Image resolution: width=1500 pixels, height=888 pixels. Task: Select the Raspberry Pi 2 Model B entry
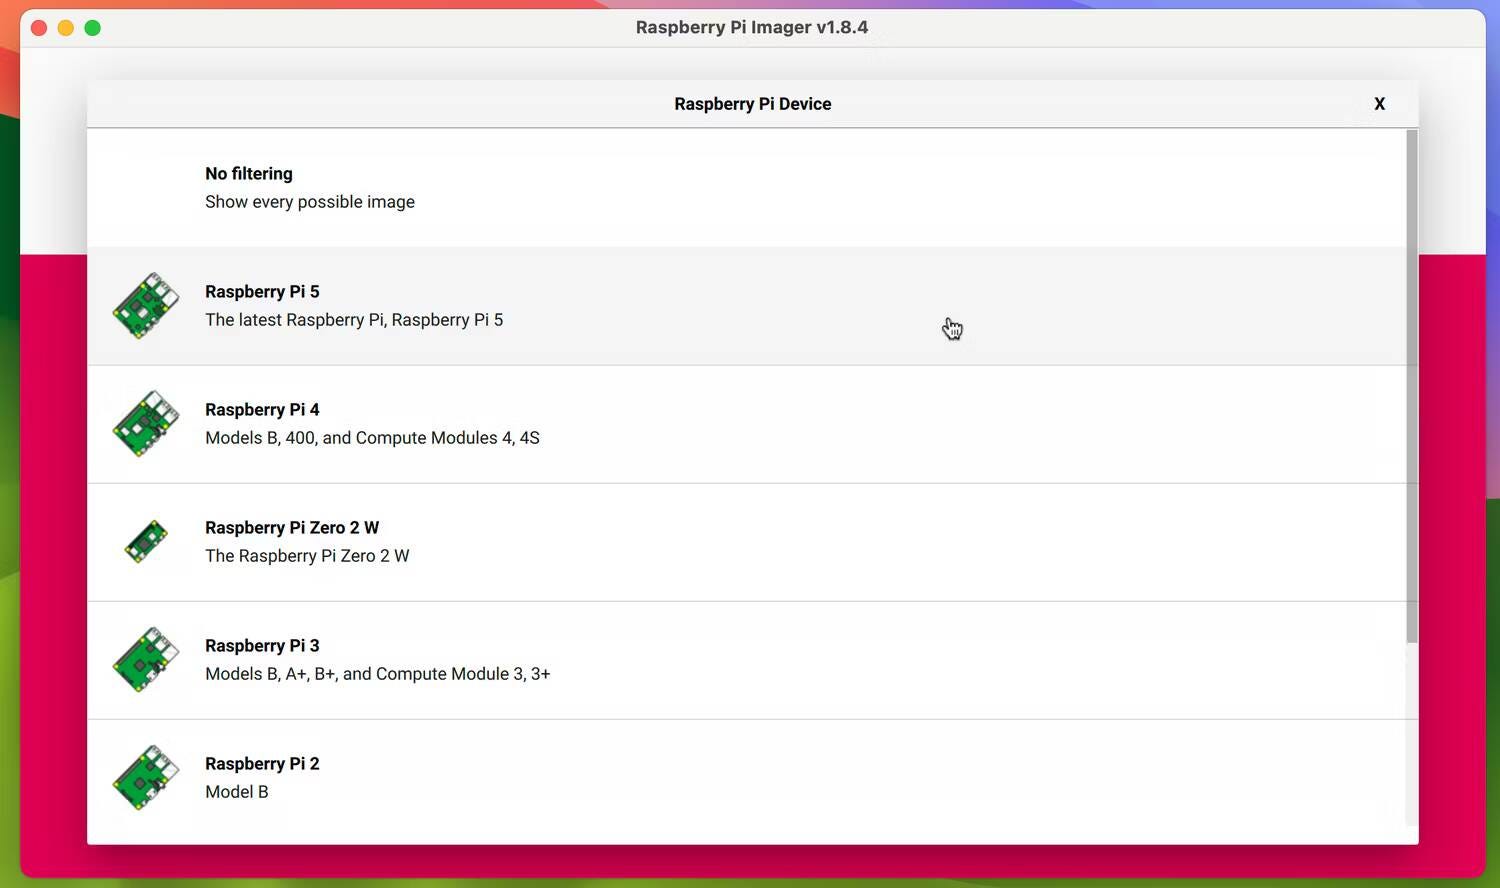700,777
